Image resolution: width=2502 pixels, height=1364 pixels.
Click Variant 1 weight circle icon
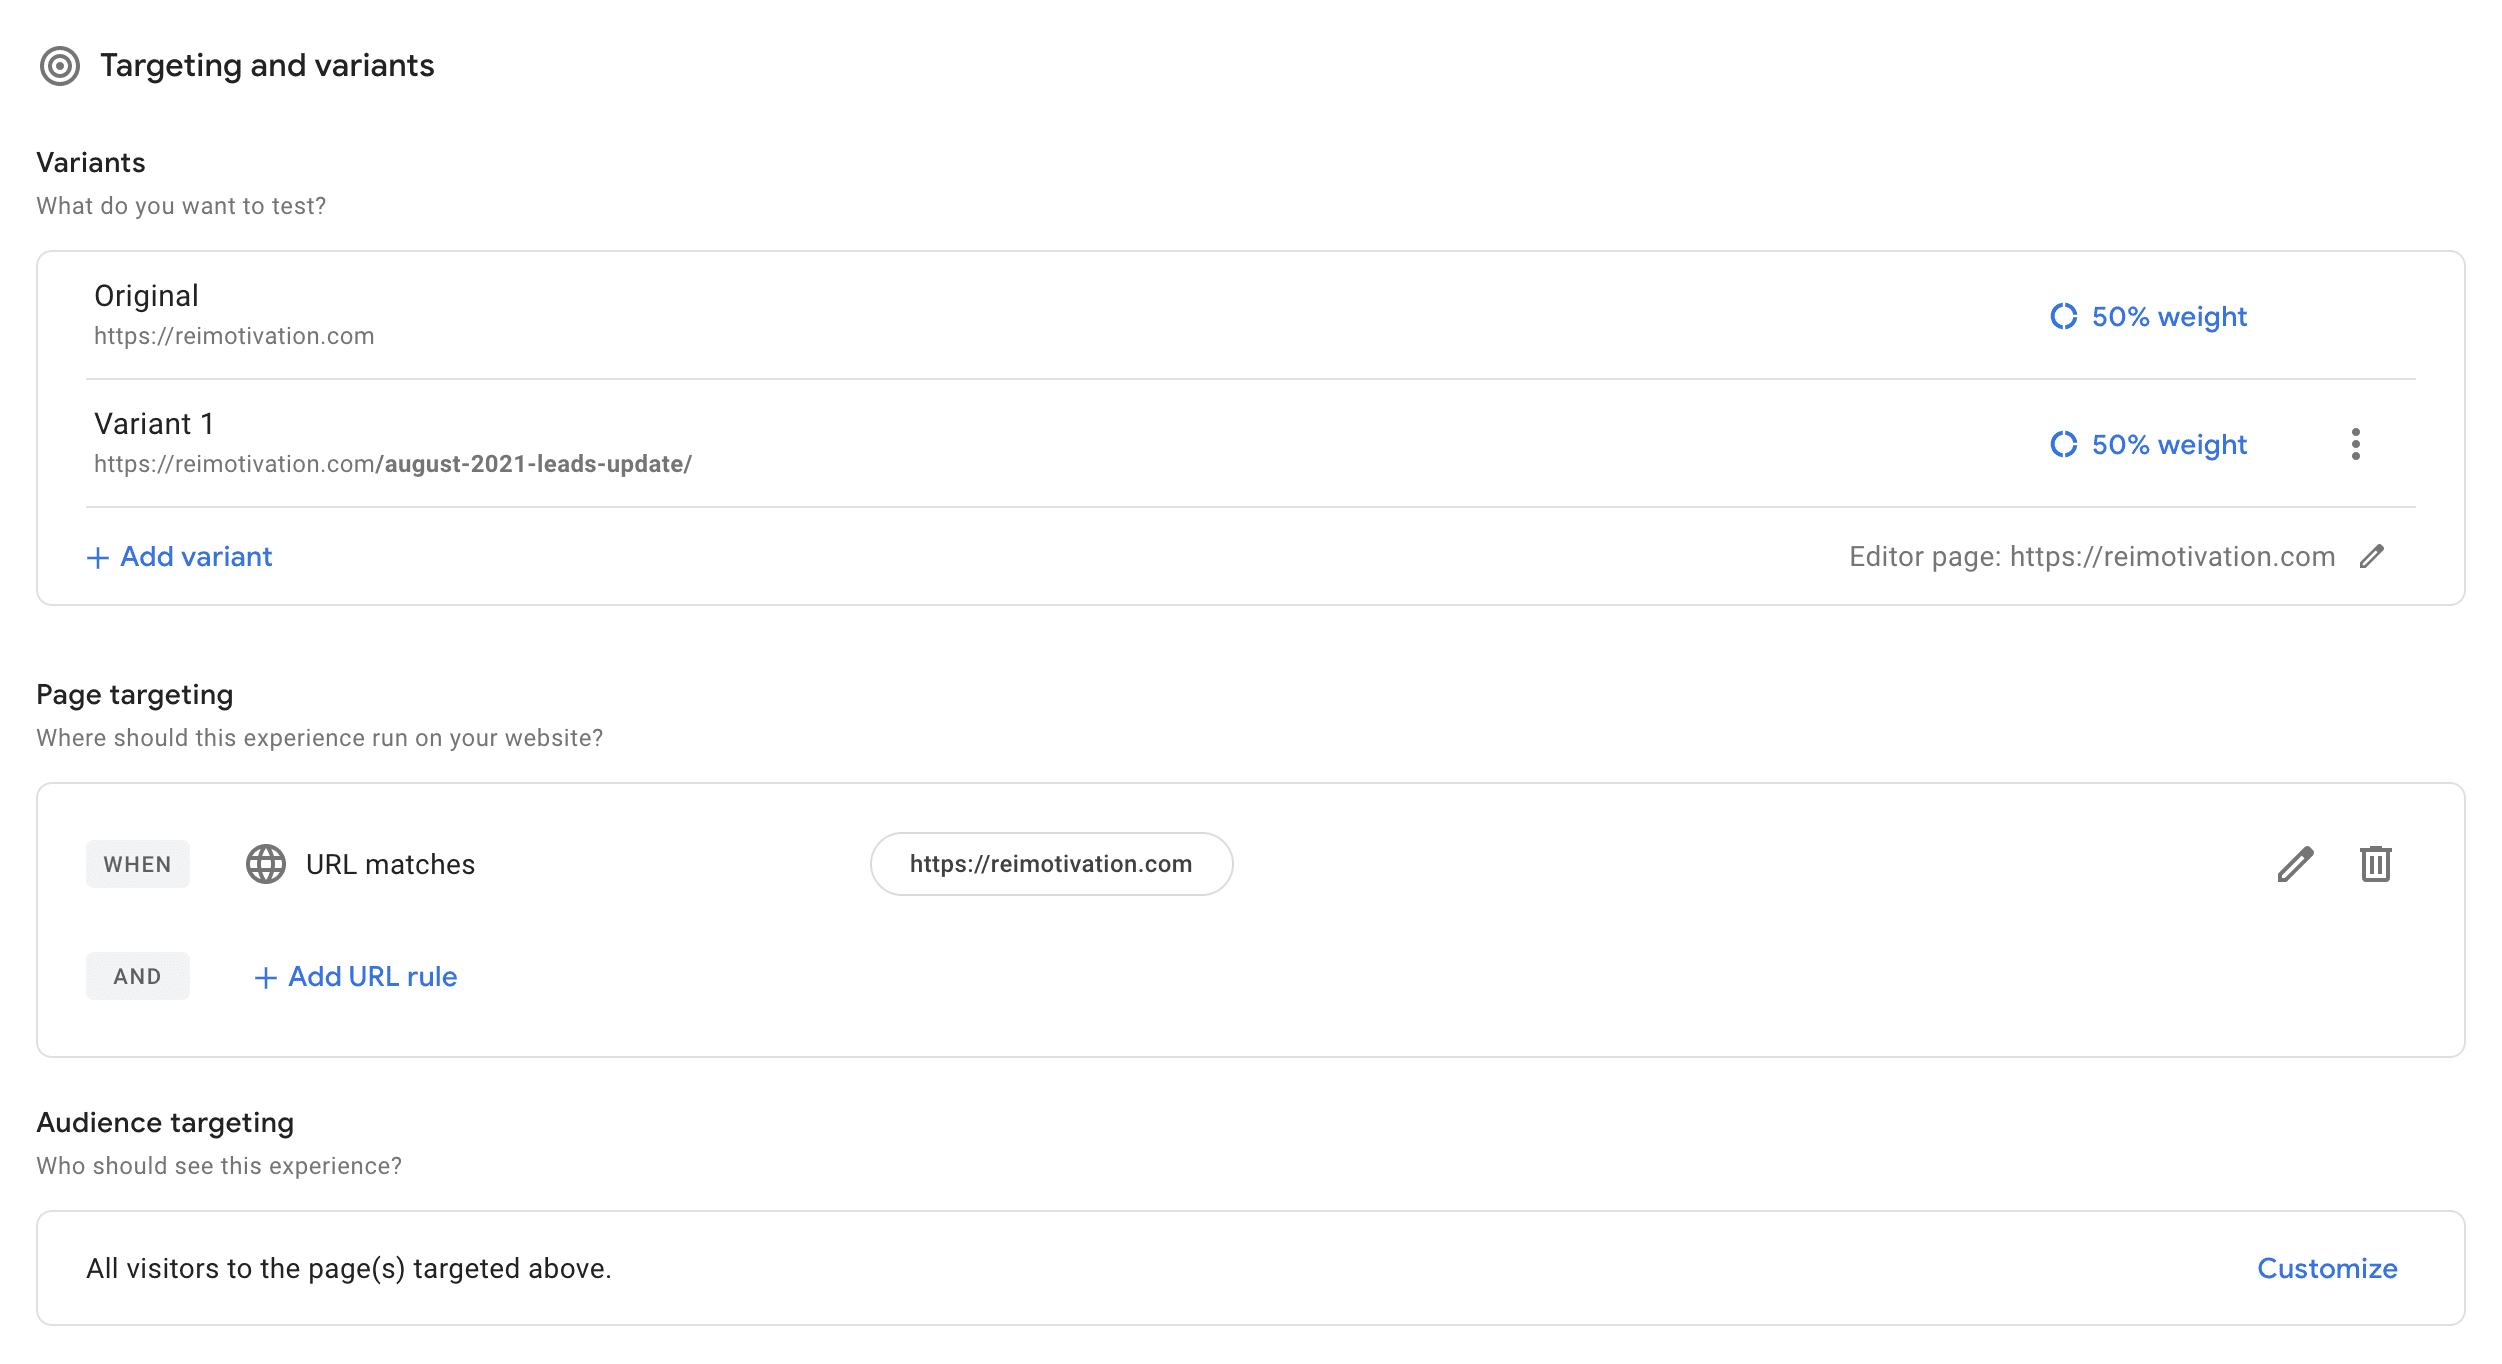click(x=2063, y=445)
